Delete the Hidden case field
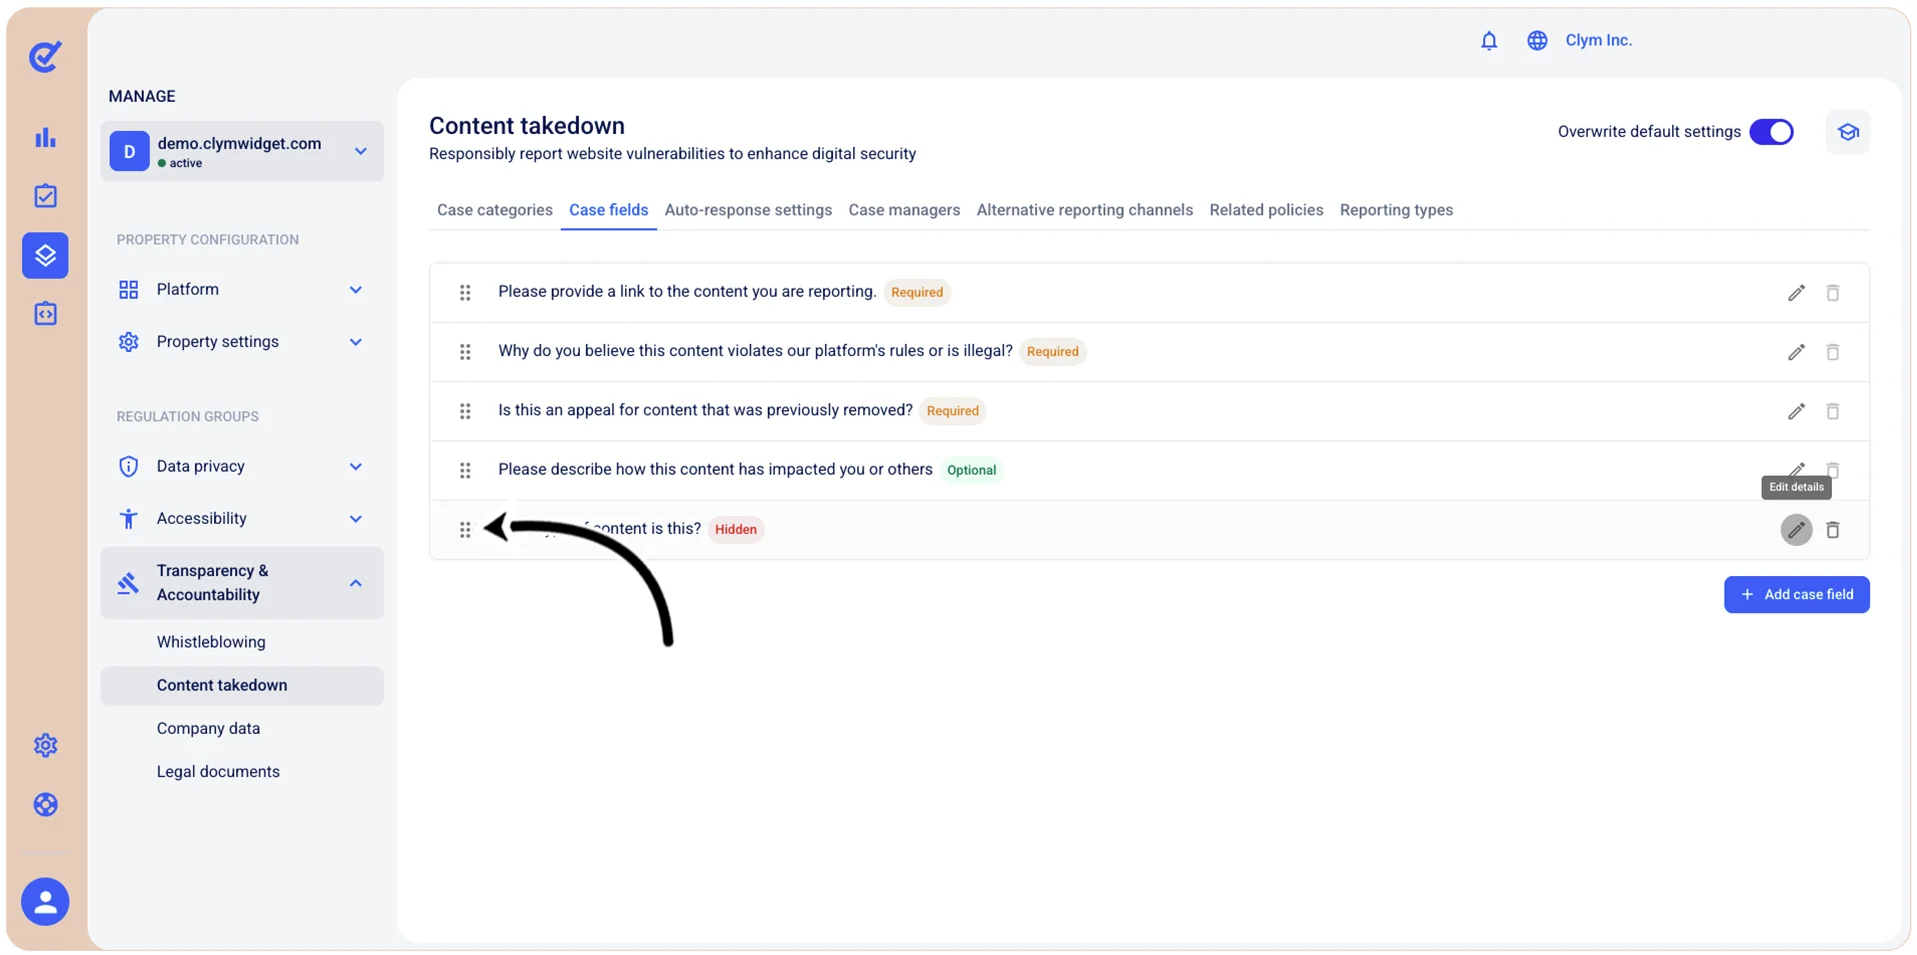 (x=1832, y=530)
